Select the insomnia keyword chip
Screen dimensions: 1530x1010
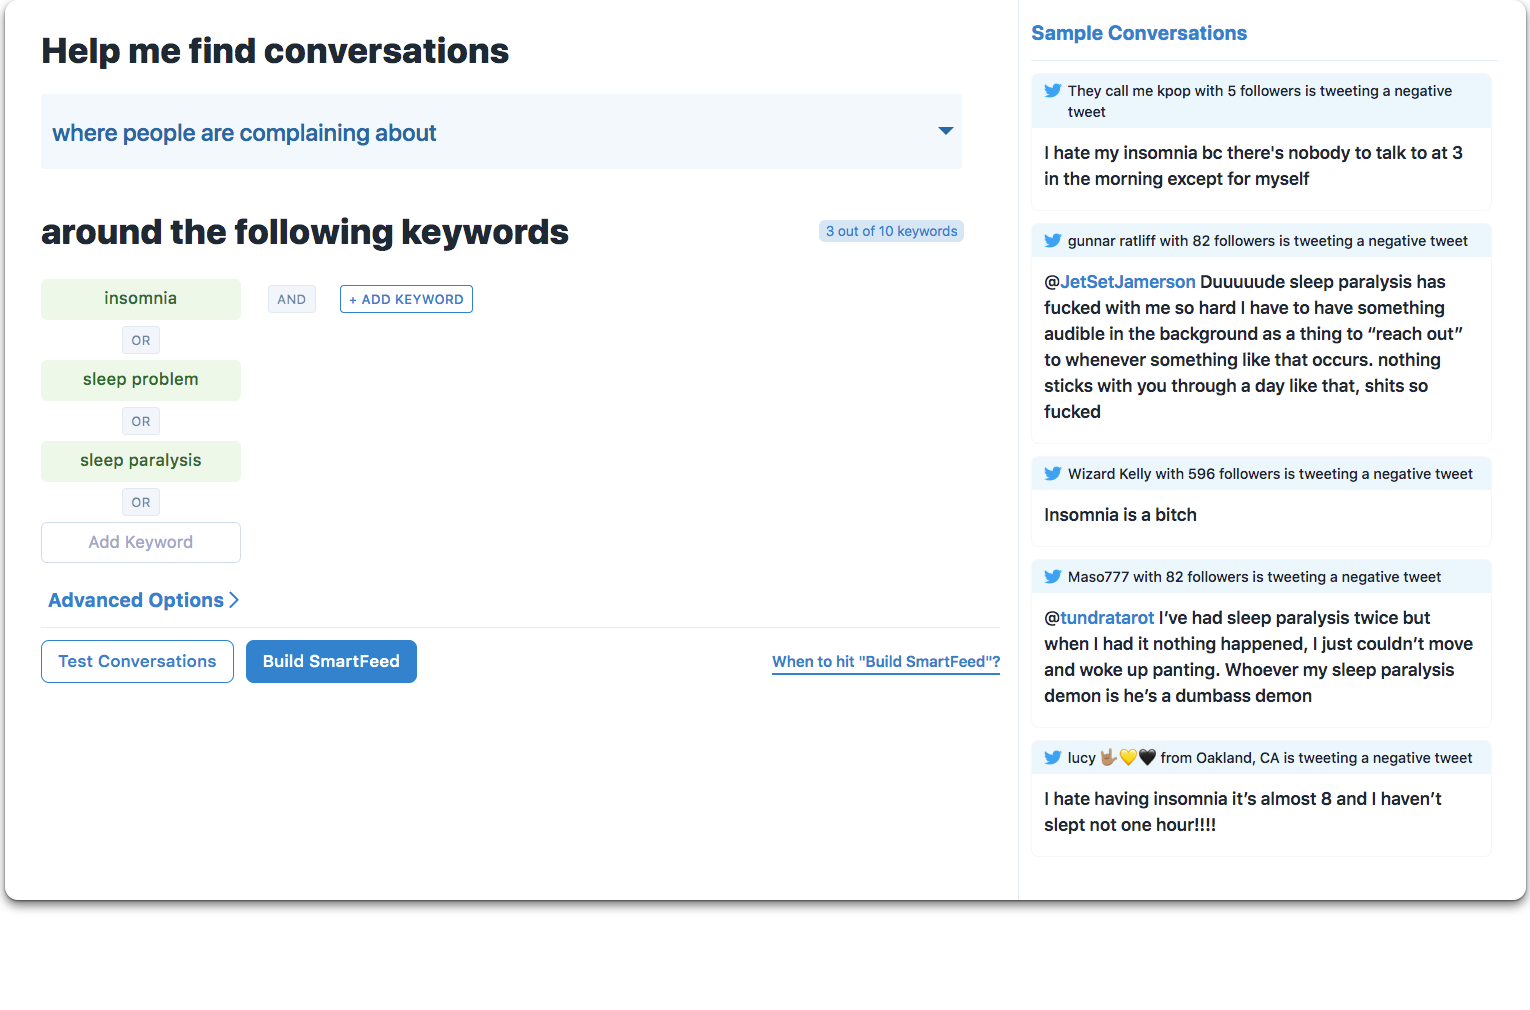click(x=141, y=299)
